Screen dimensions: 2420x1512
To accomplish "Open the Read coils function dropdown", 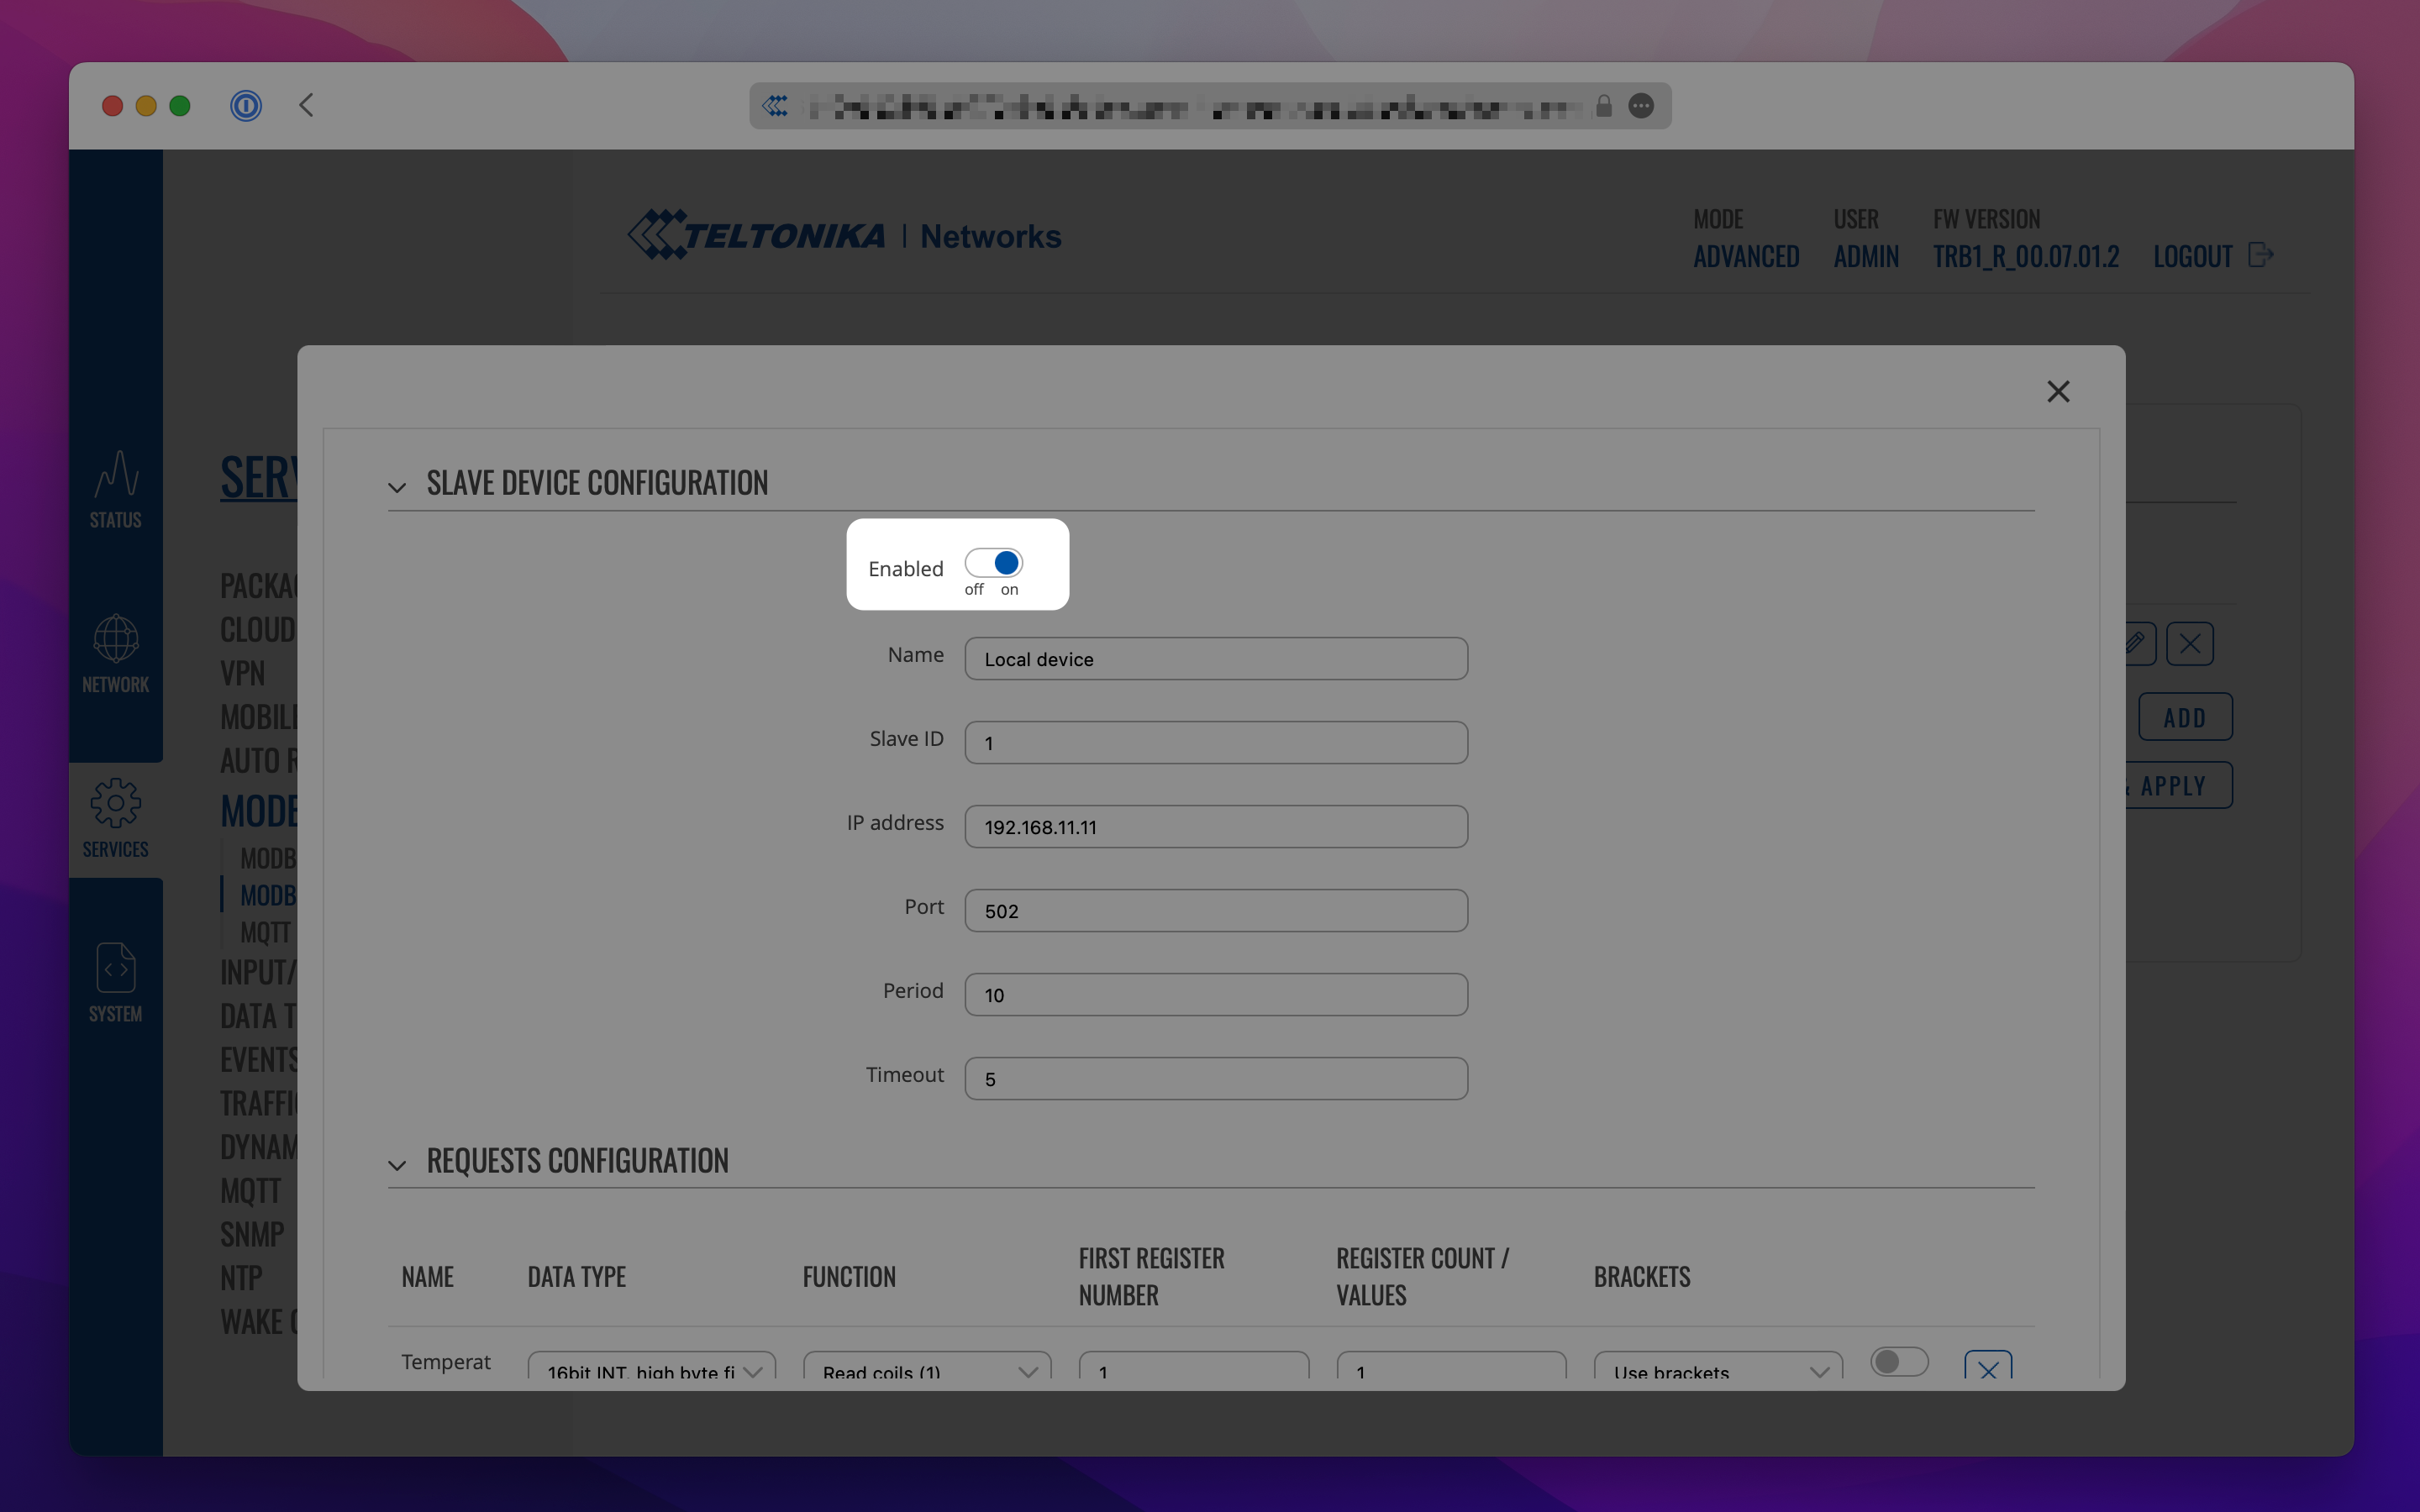I will 926,1370.
